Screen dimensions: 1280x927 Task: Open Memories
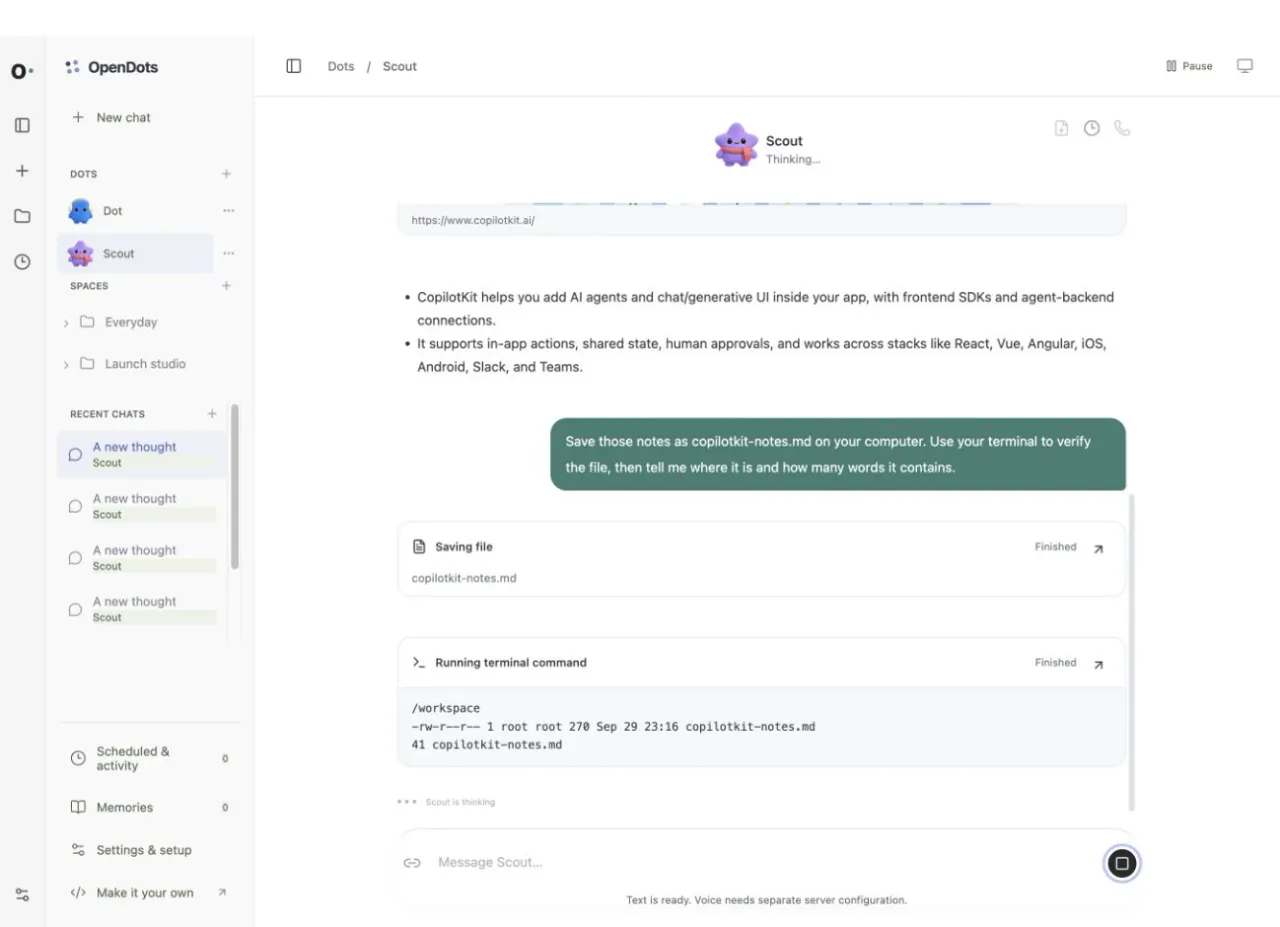click(x=149, y=808)
